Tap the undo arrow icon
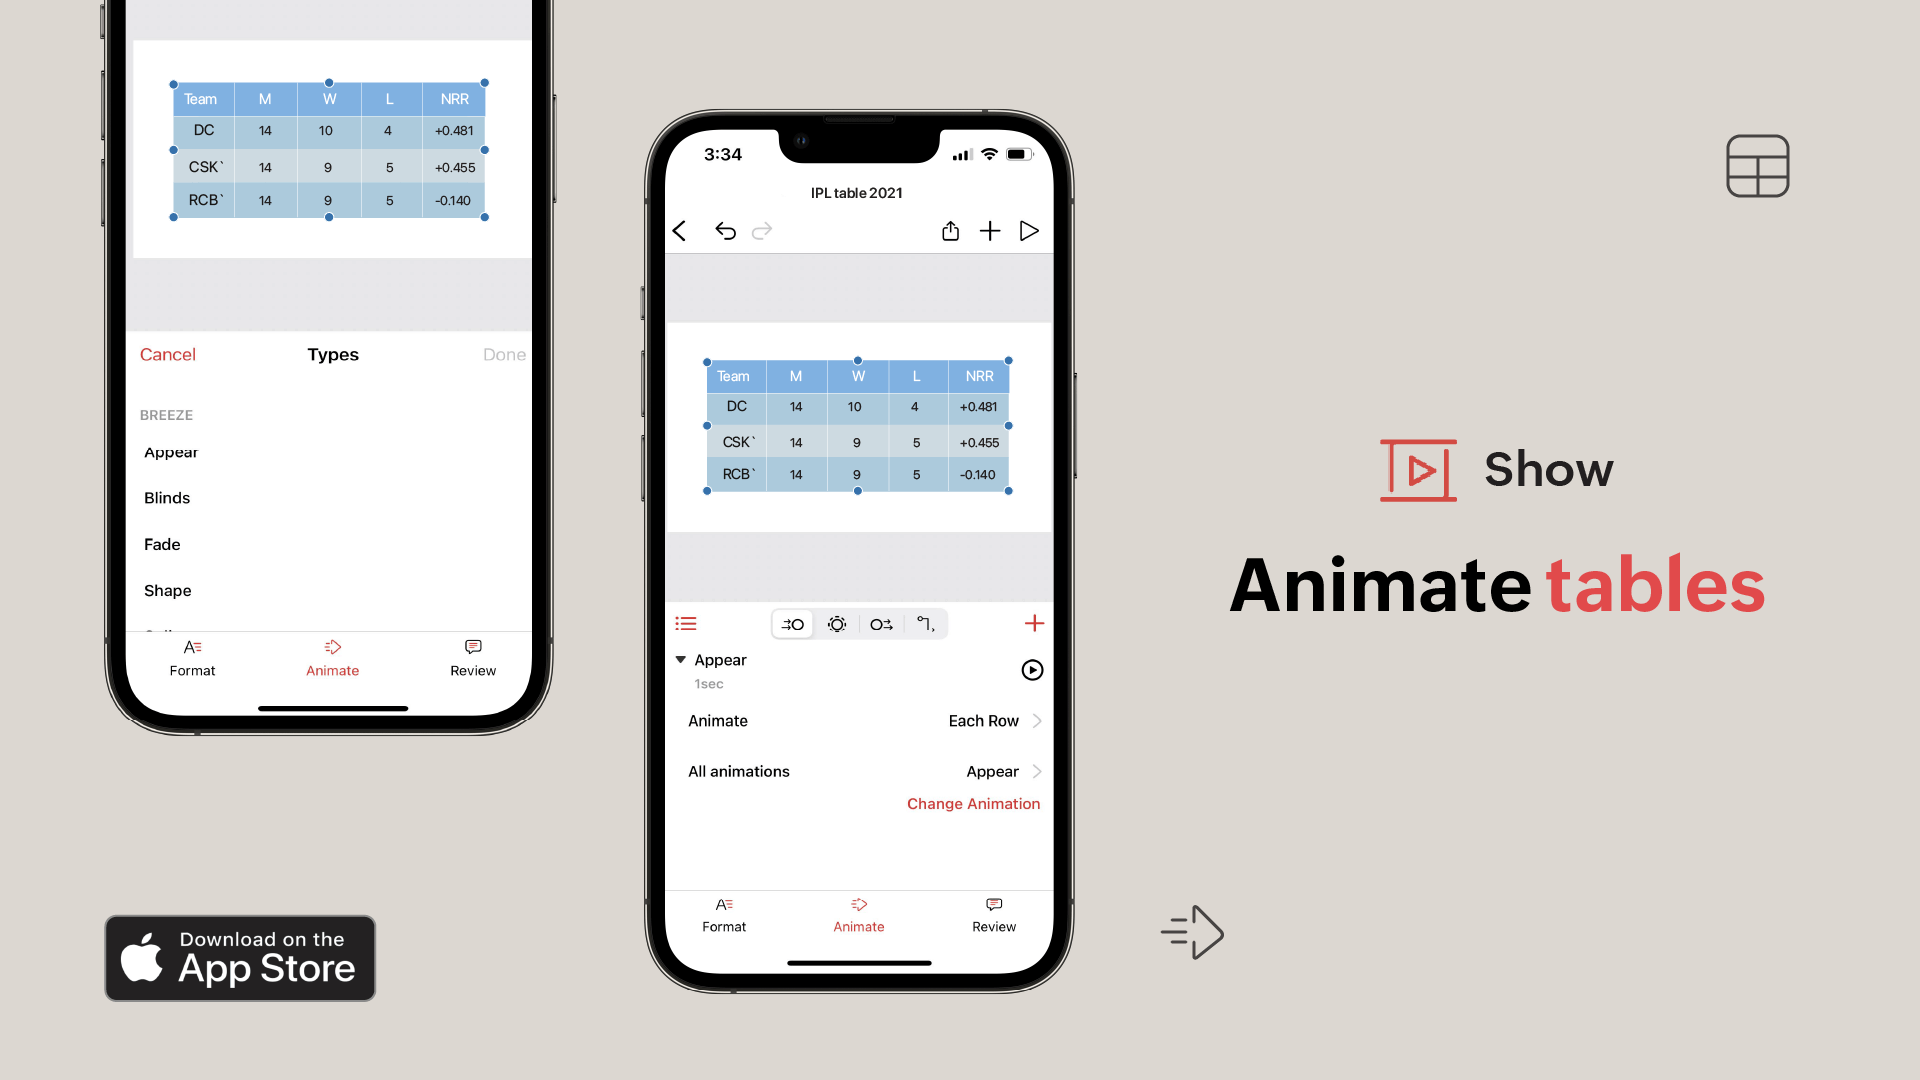The width and height of the screenshot is (1920, 1080). pyautogui.click(x=724, y=231)
